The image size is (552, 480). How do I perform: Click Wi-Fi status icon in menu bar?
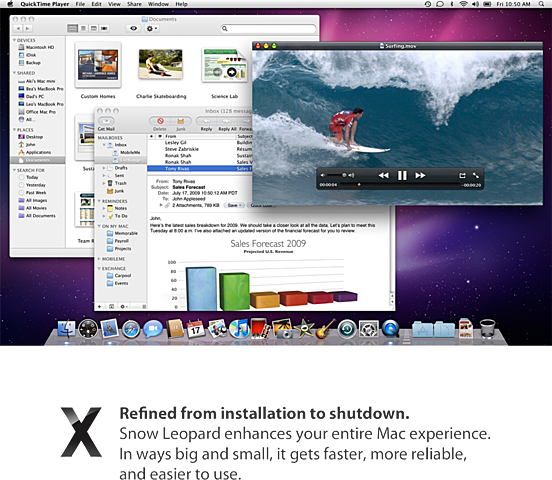point(464,4)
